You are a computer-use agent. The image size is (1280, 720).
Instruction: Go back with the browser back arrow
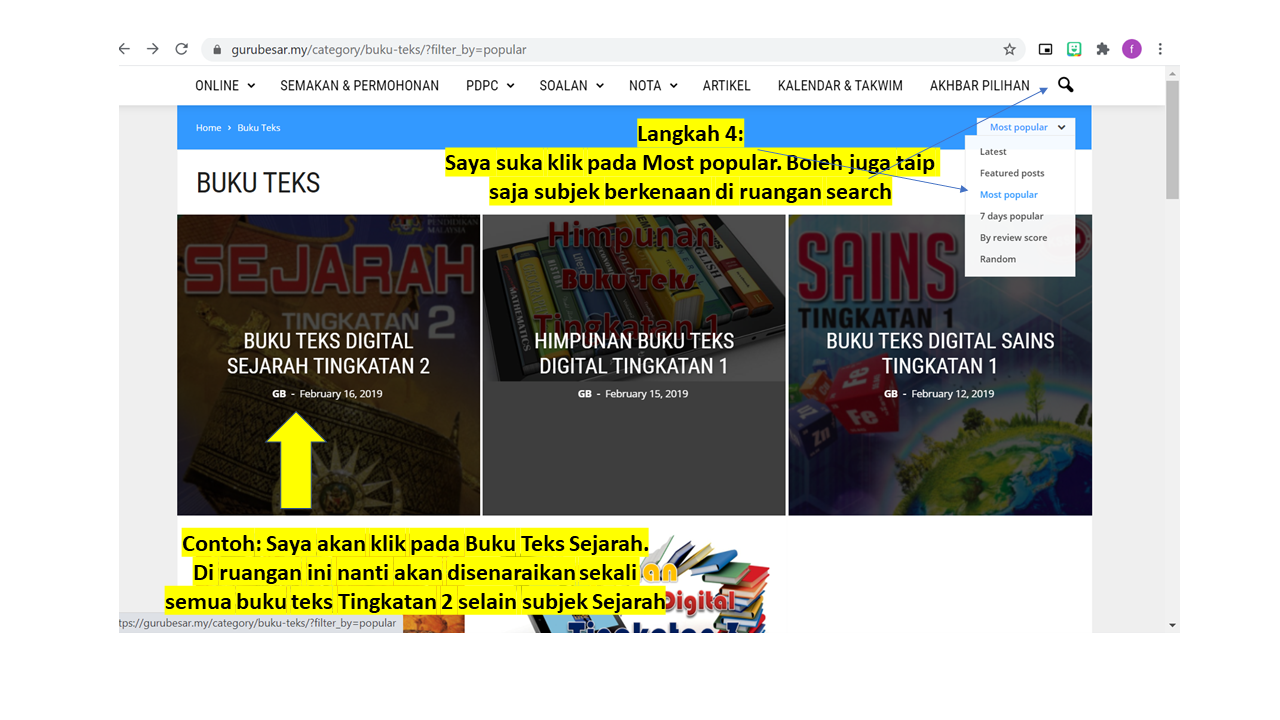coord(124,49)
